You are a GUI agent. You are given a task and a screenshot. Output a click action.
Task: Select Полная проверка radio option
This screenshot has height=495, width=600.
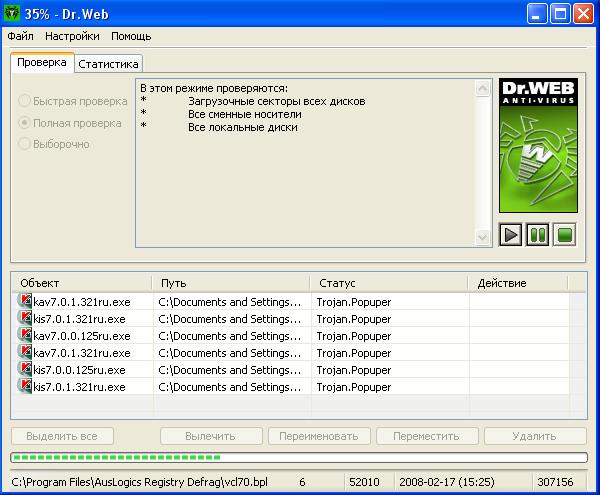70,123
